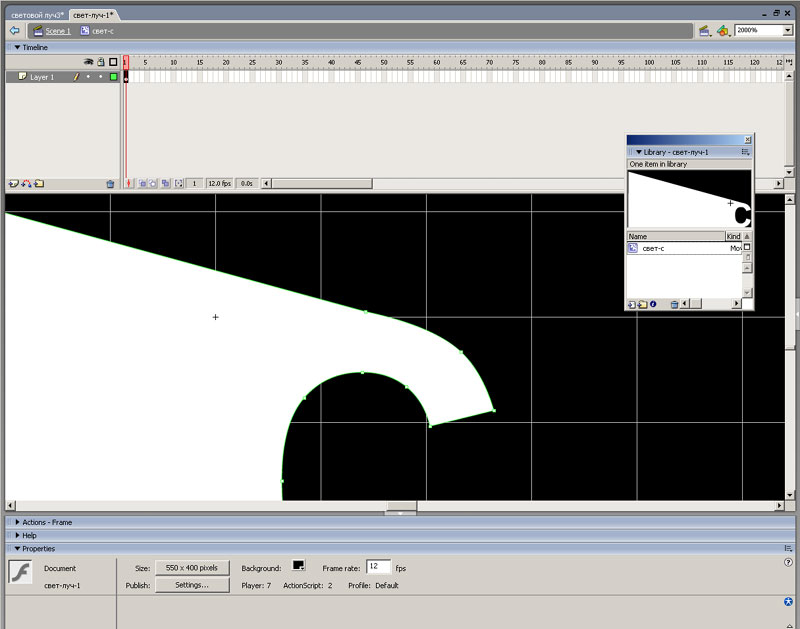The image size is (800, 629).
Task: Enable the Onion Skin button in the timeline
Action: [x=142, y=184]
